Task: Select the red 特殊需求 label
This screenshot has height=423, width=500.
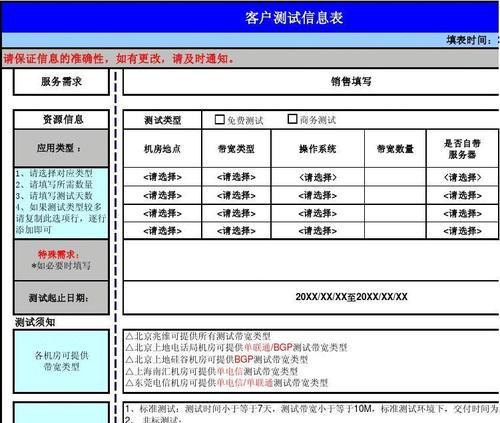Action: [59, 255]
